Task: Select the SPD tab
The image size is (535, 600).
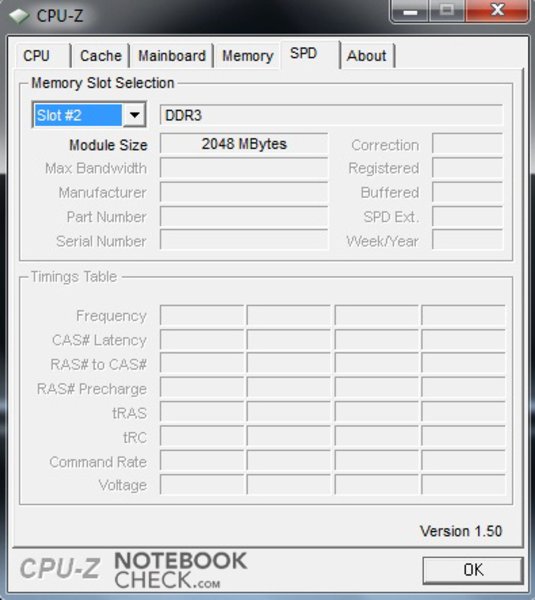Action: pos(310,54)
